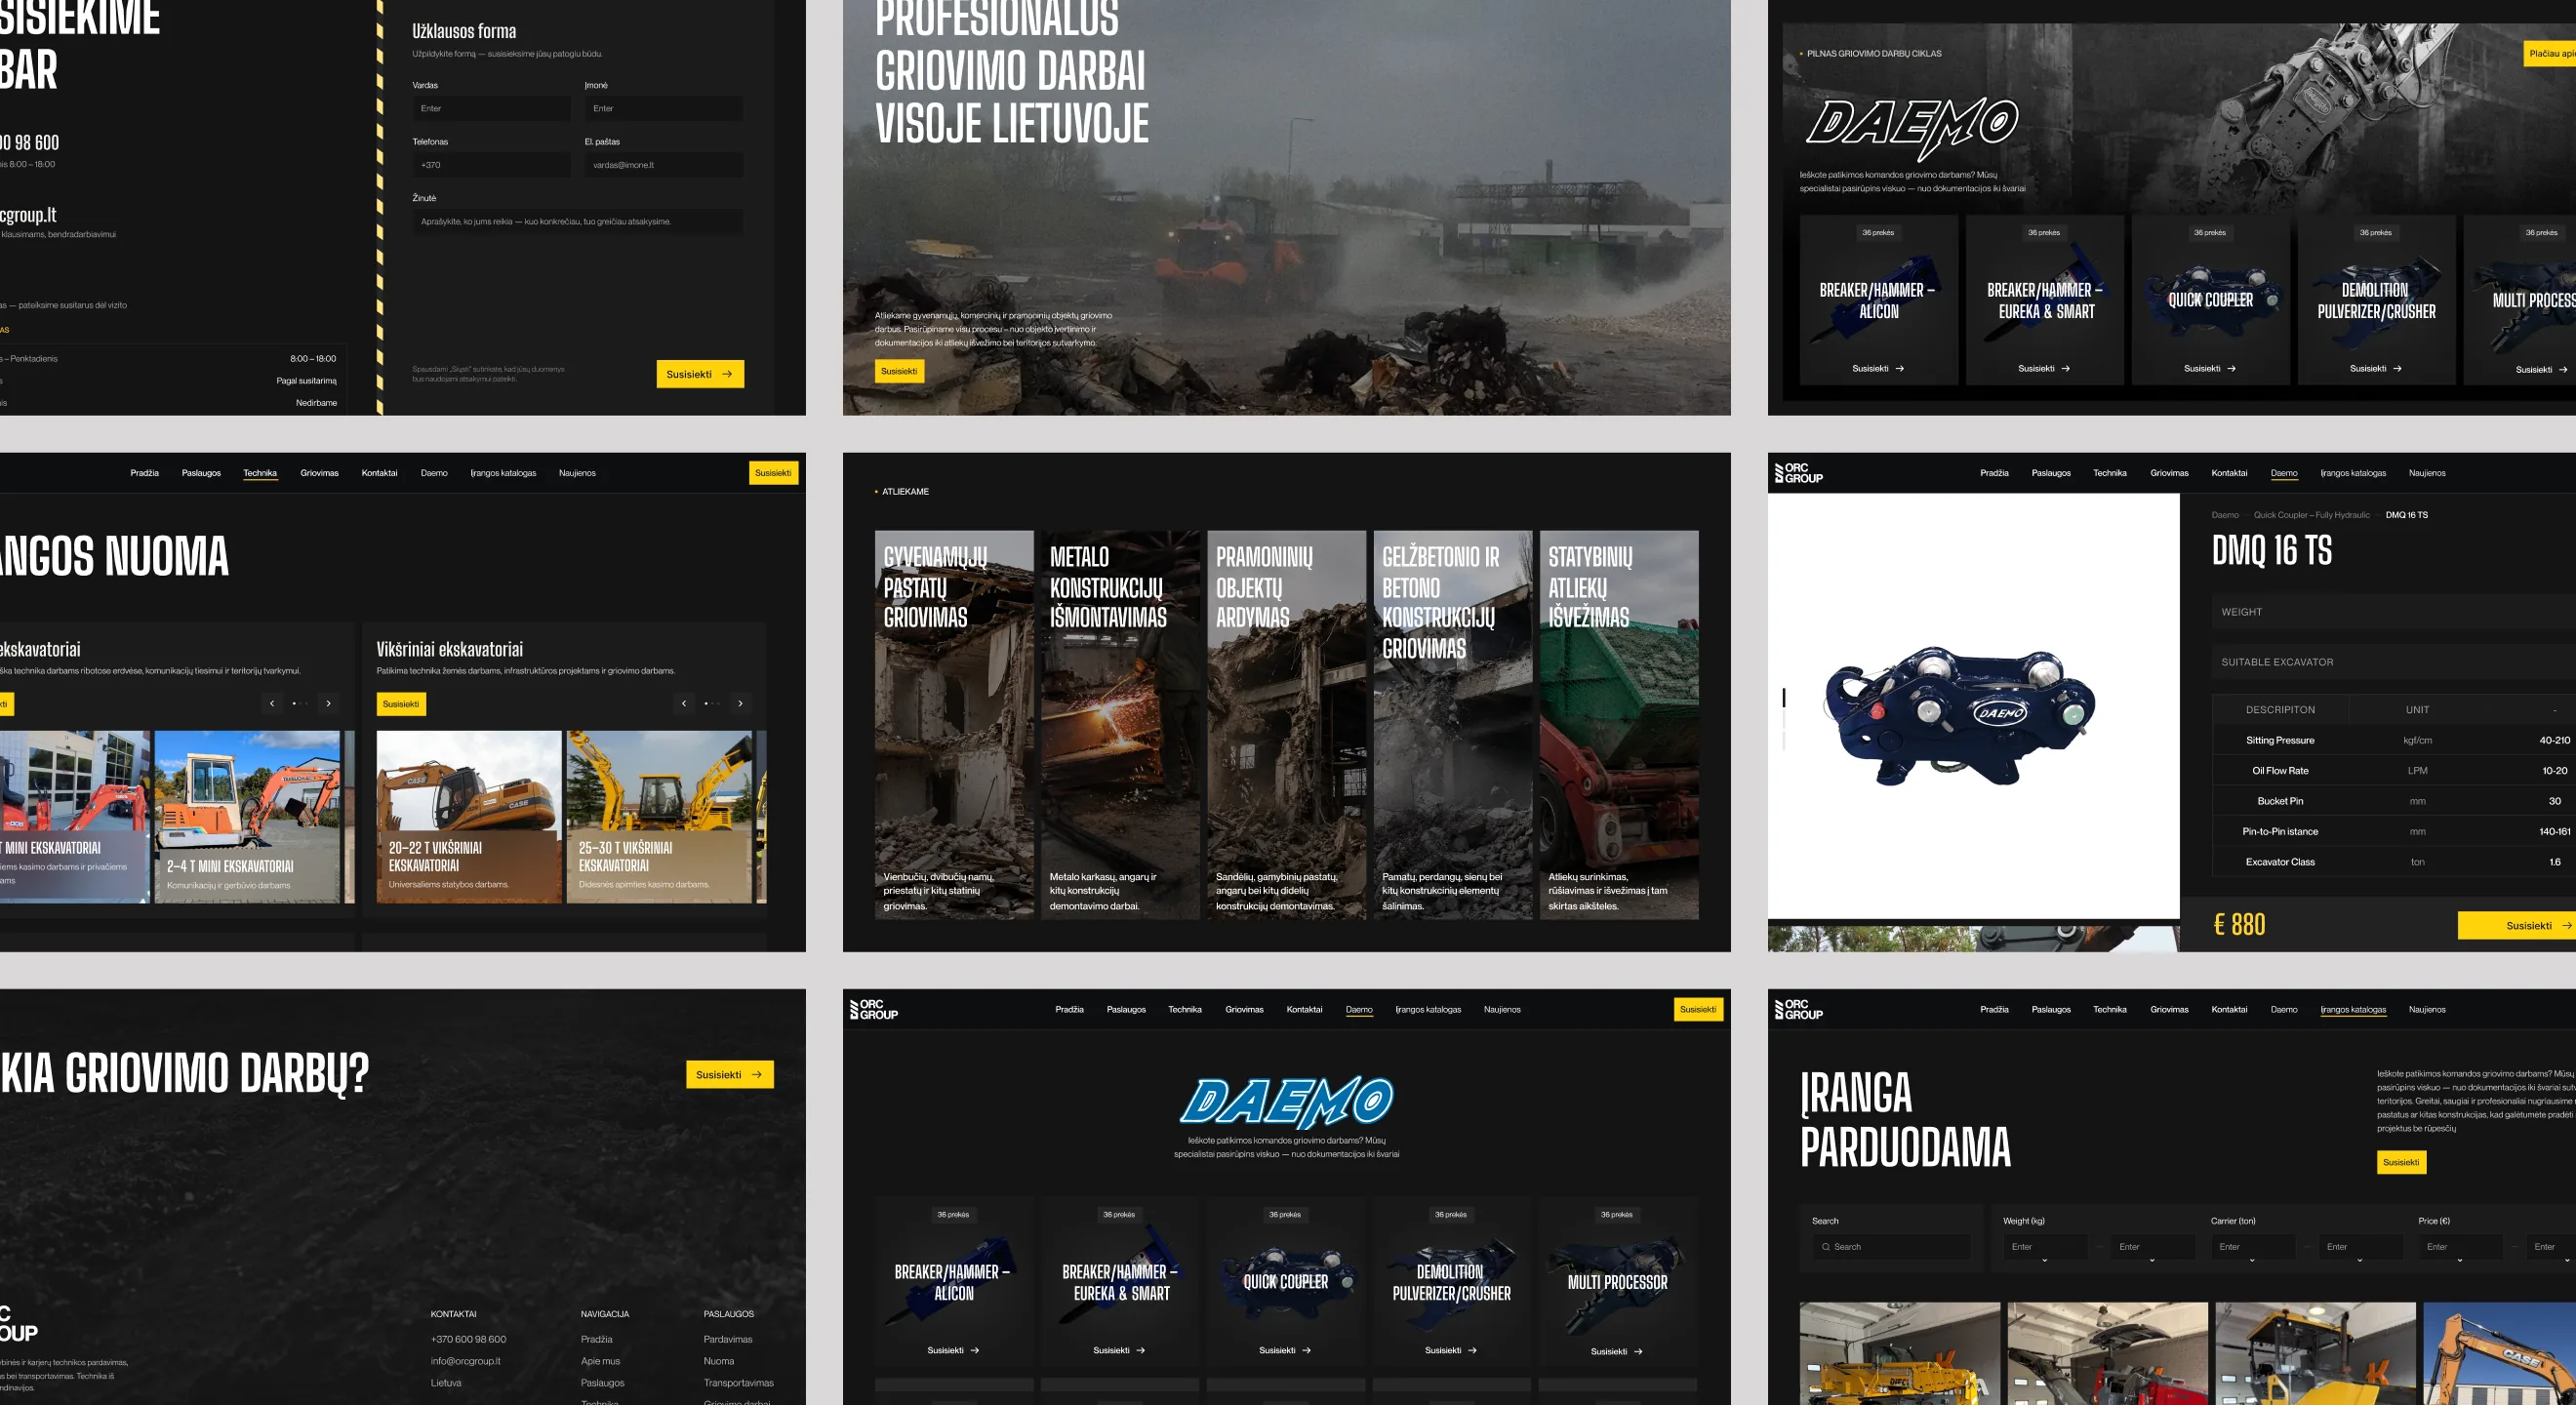Open Technika tab on Įrangos nuoma page
The height and width of the screenshot is (1405, 2576).
click(x=260, y=473)
